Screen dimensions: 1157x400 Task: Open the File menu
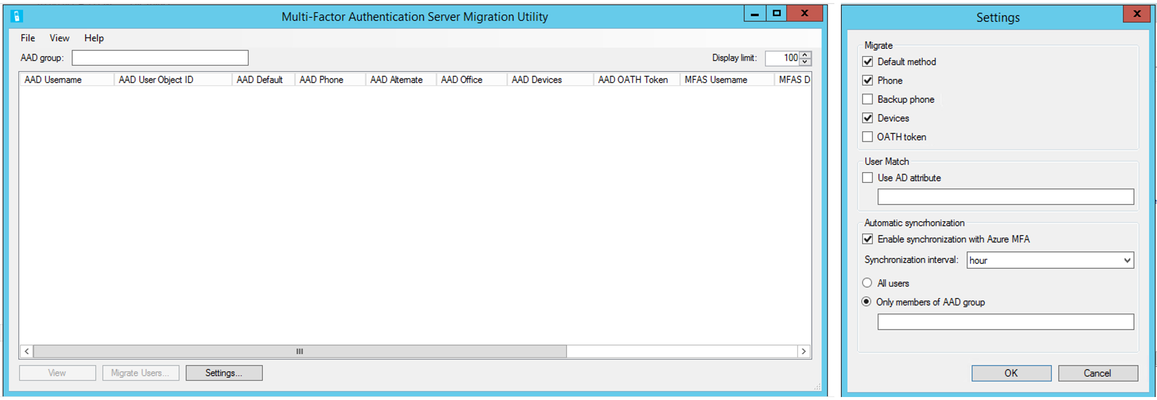coord(28,38)
